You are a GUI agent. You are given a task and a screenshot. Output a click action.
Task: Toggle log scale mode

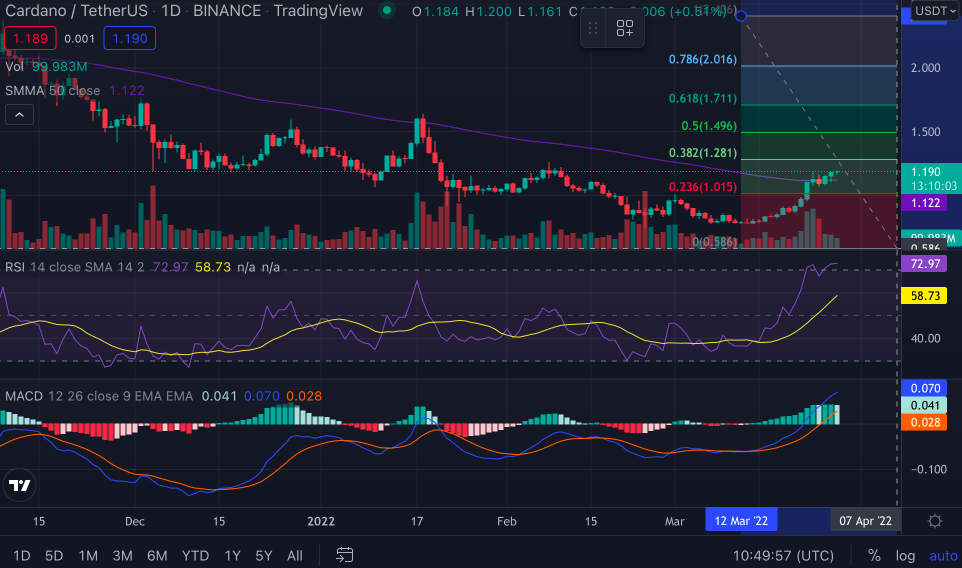pos(905,555)
